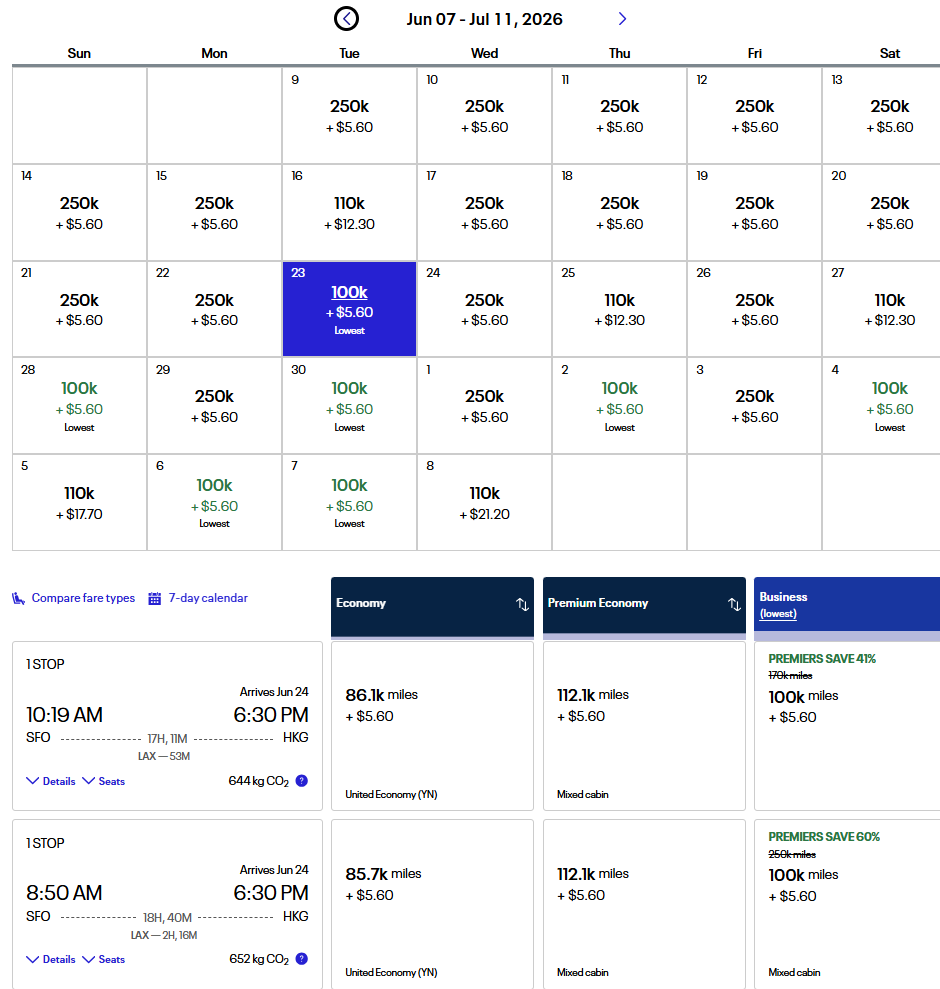Open CO2 info for 644 kg flight
Image resolution: width=940 pixels, height=989 pixels.
pyautogui.click(x=301, y=781)
